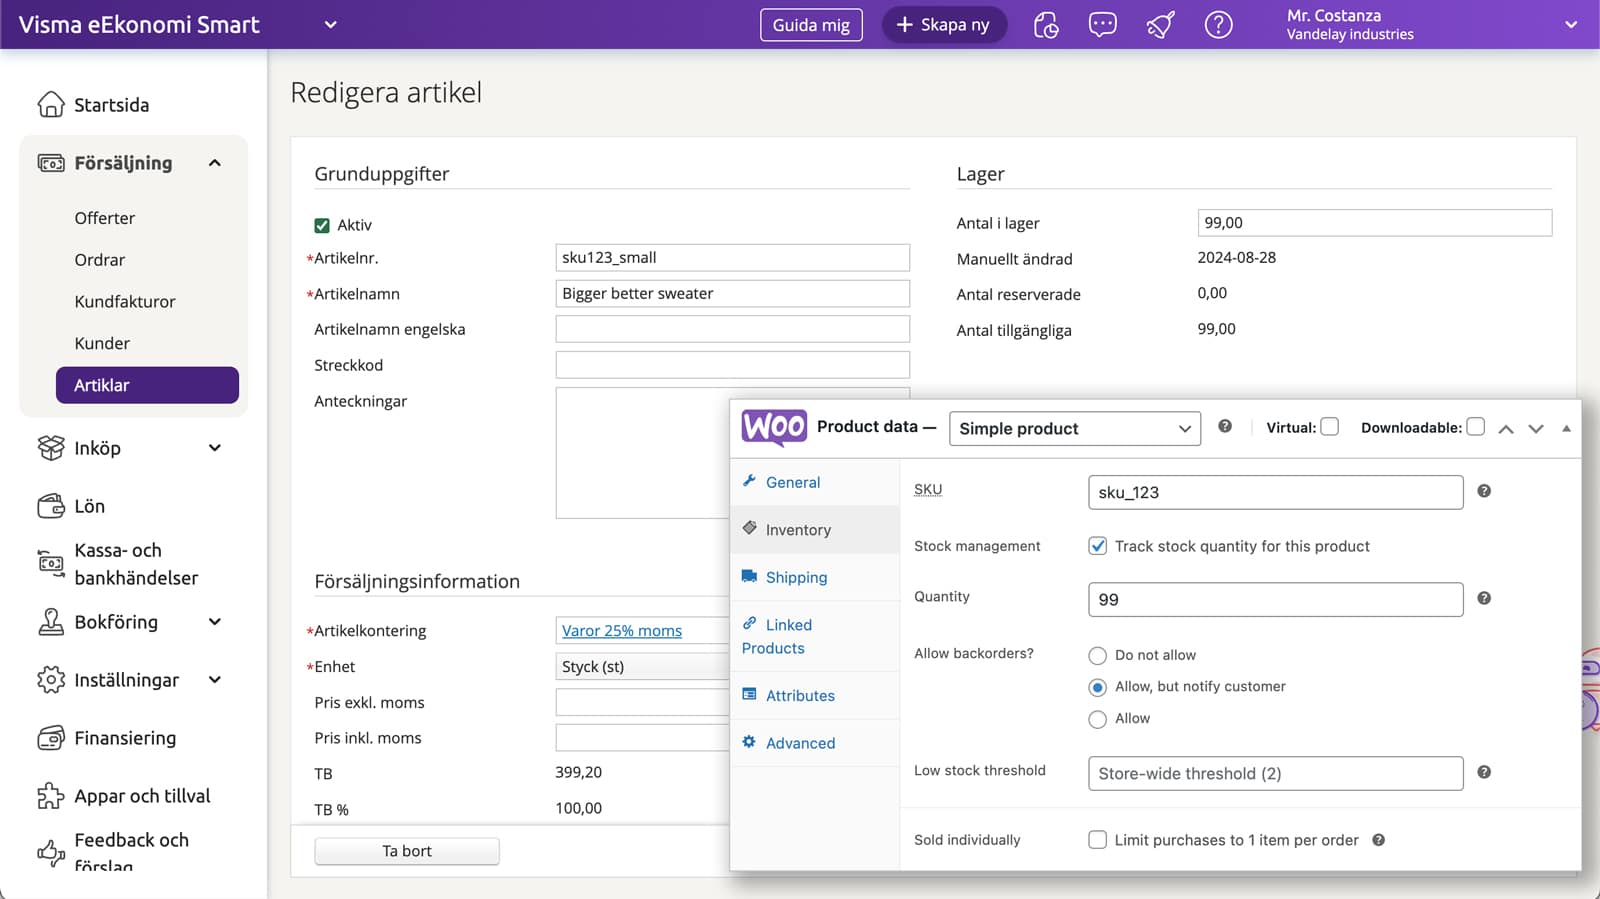This screenshot has width=1600, height=899.
Task: Open the 'Varor 25% moms' link
Action: (621, 631)
